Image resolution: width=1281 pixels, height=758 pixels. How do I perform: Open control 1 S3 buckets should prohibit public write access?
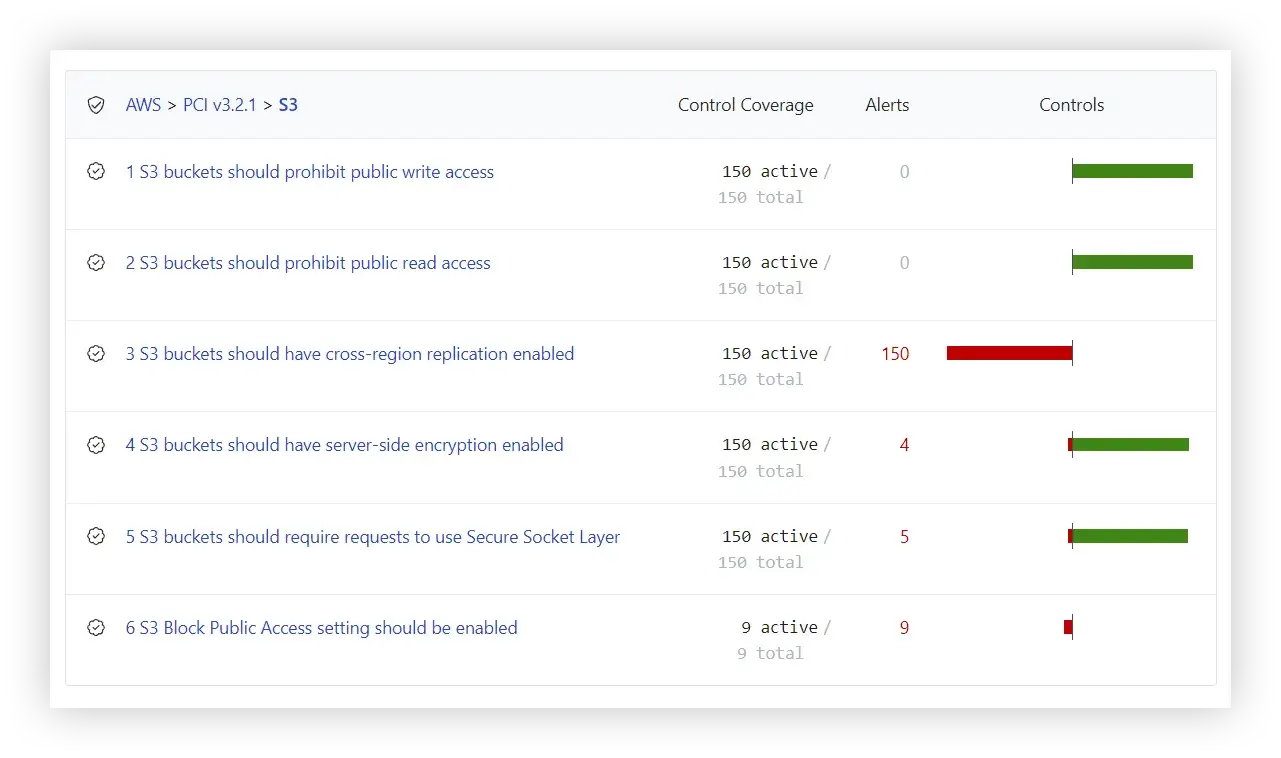pyautogui.click(x=310, y=172)
